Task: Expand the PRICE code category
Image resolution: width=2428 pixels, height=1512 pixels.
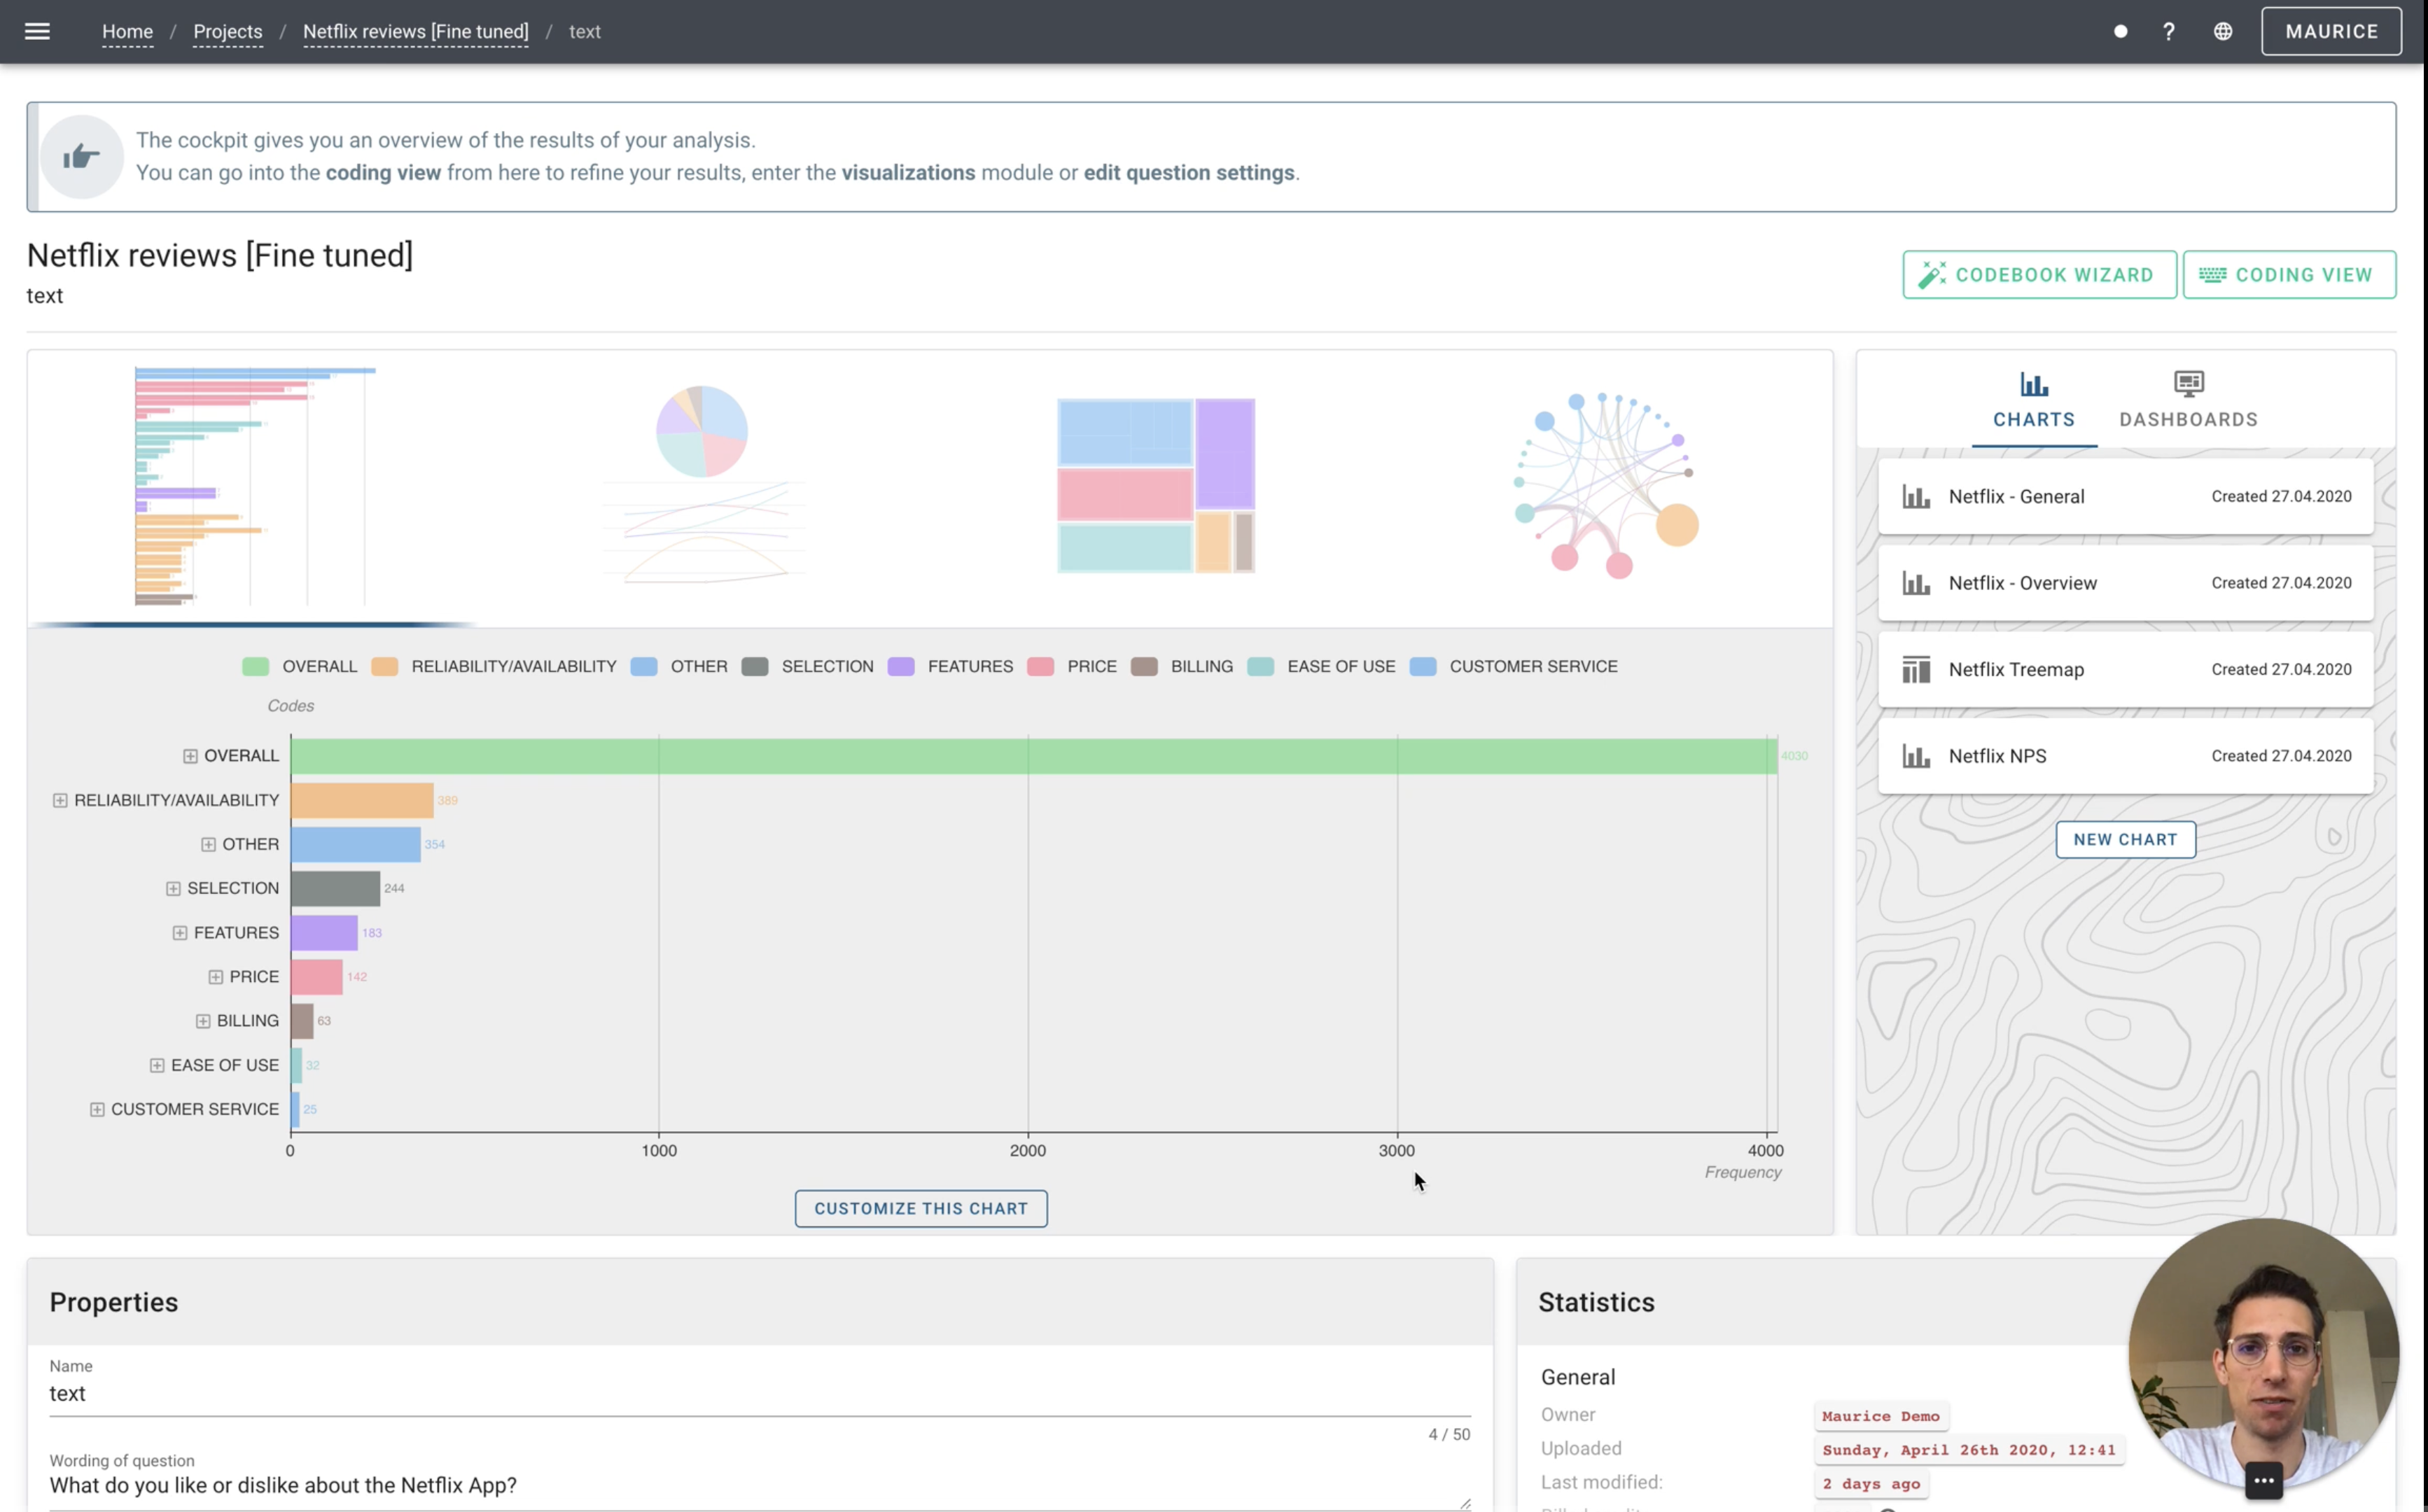Action: pyautogui.click(x=215, y=977)
